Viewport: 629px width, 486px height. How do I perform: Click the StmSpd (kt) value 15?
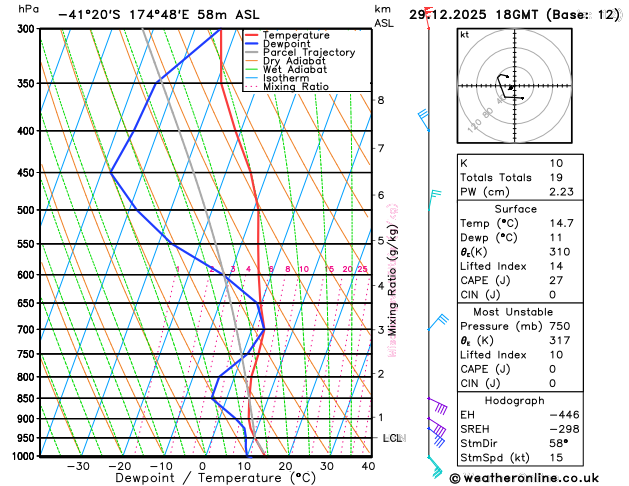click(556, 458)
